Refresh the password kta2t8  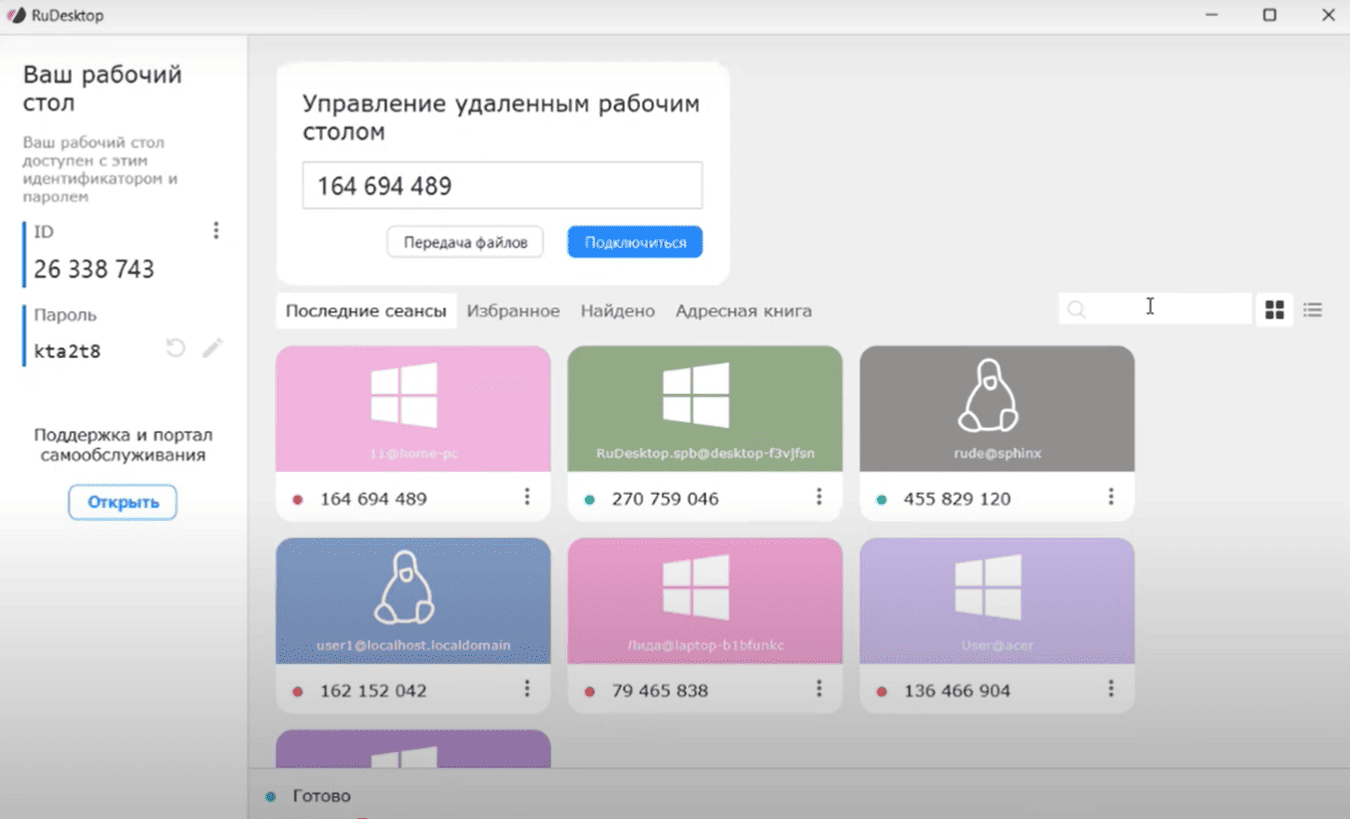(x=176, y=348)
